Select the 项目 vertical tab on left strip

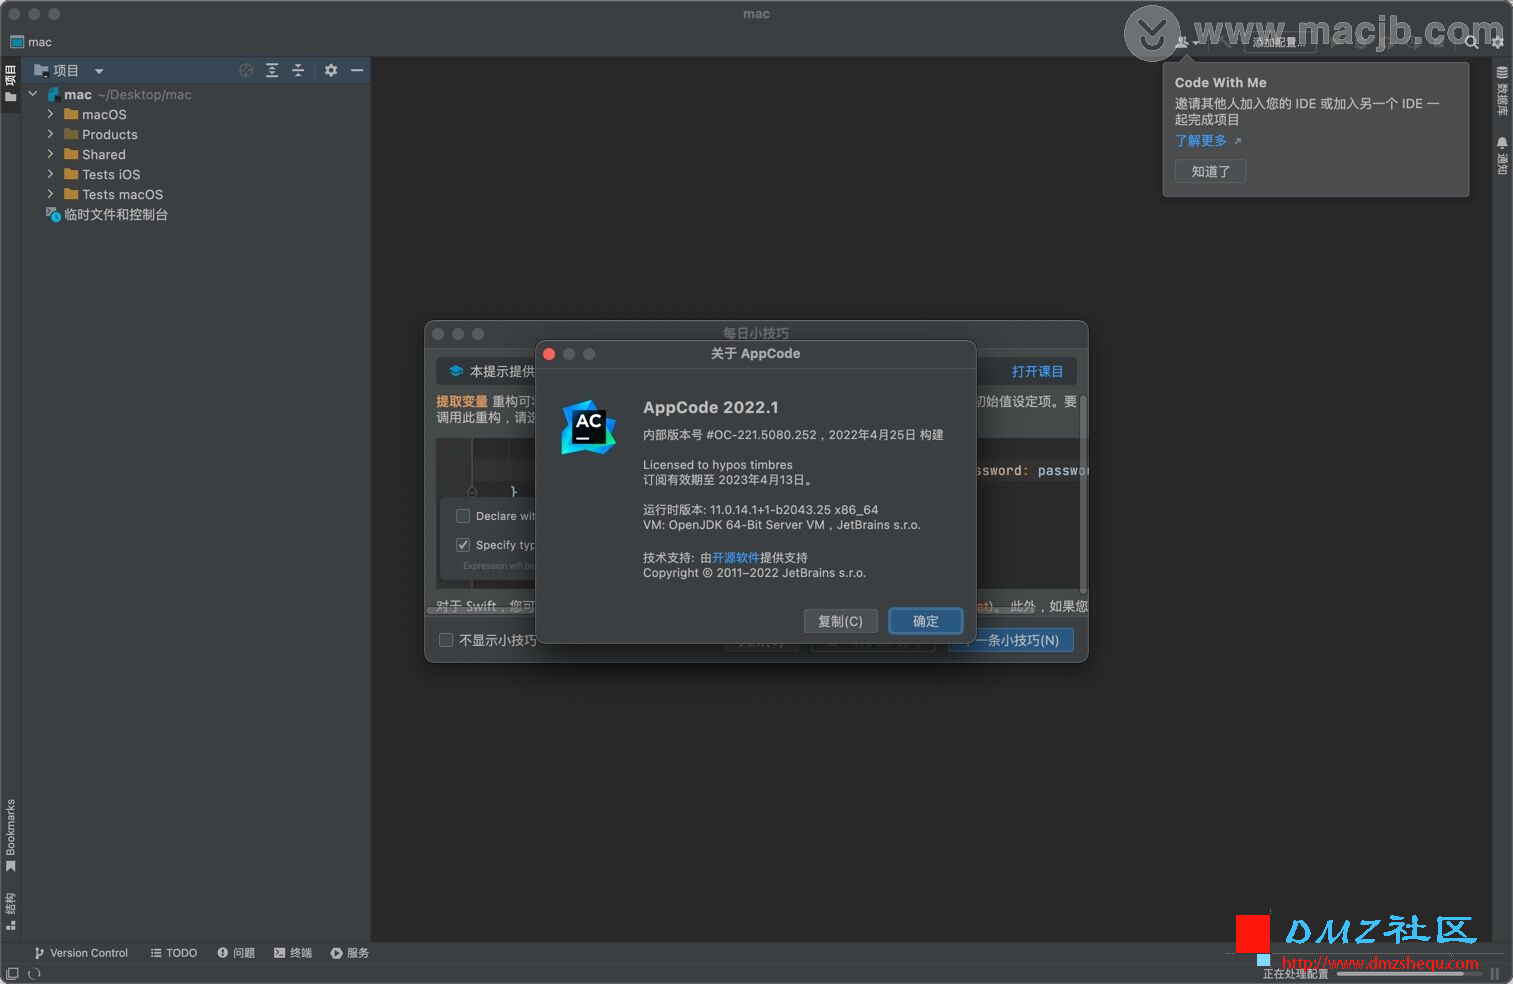11,83
